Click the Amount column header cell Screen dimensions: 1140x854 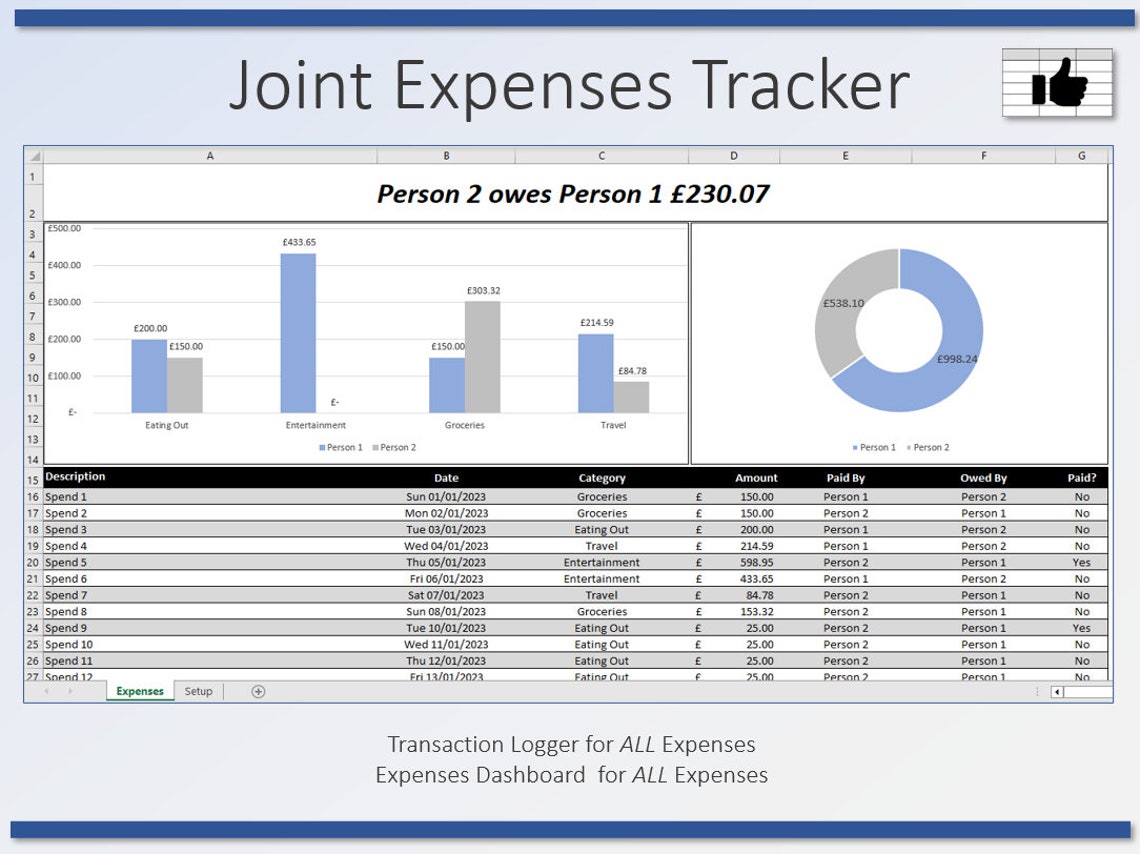point(734,478)
